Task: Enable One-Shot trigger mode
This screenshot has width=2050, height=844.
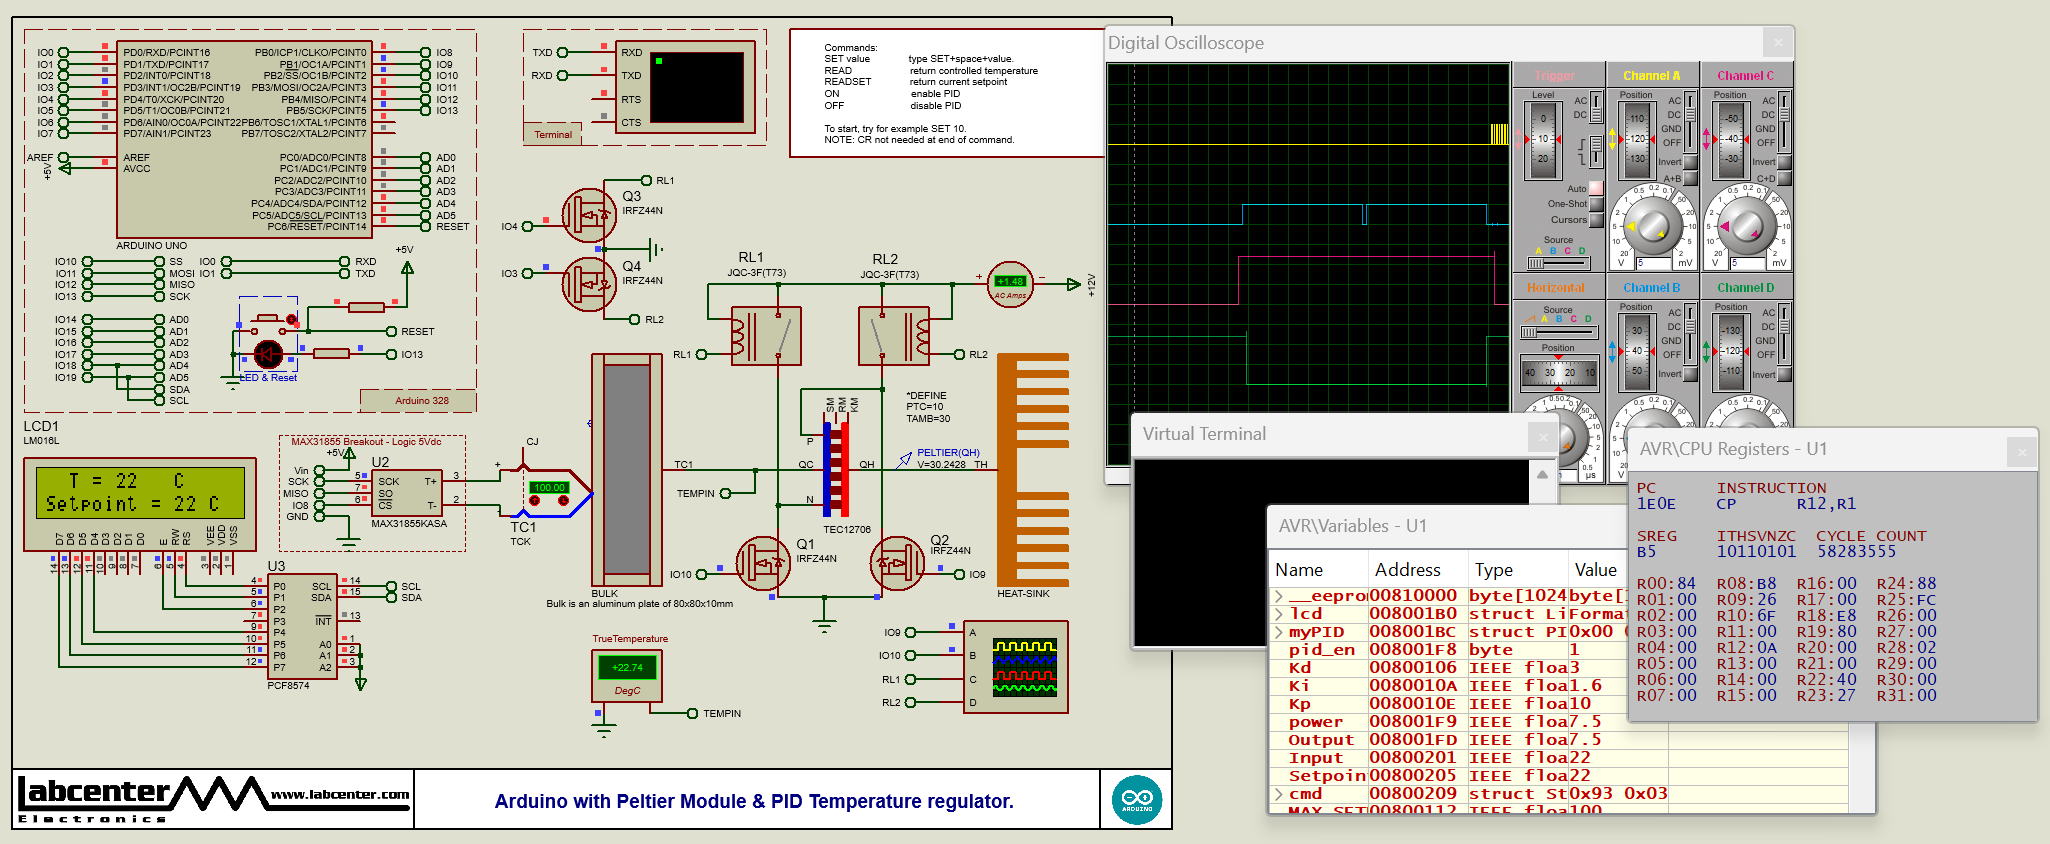Action: pos(1596,204)
